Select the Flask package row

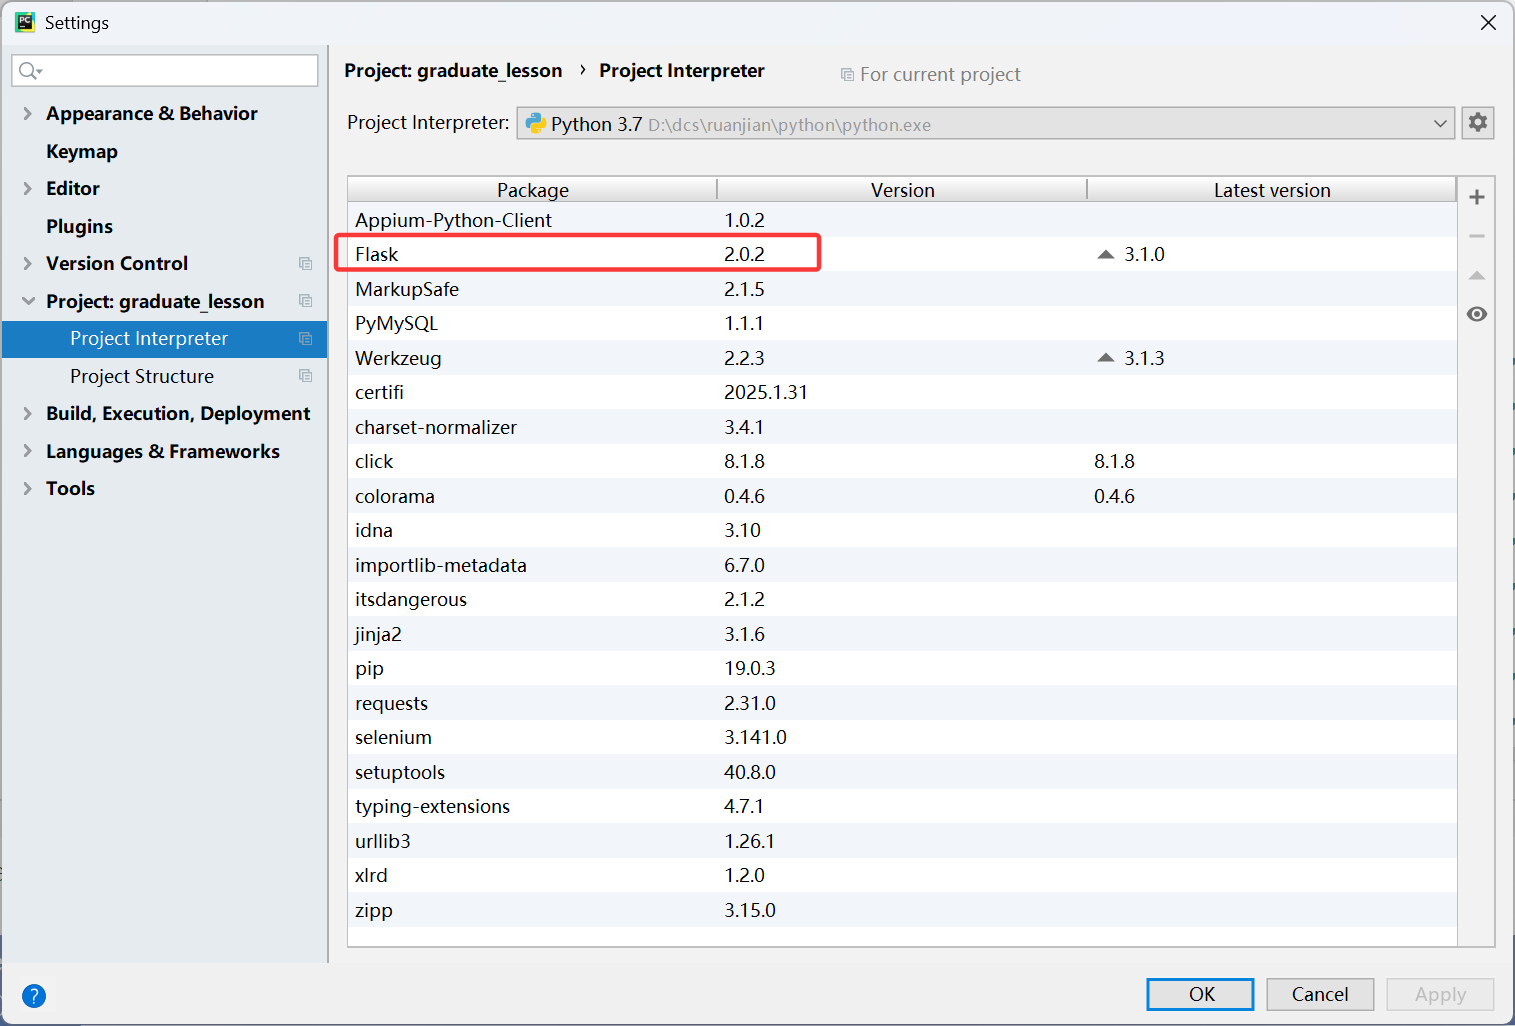[902, 254]
